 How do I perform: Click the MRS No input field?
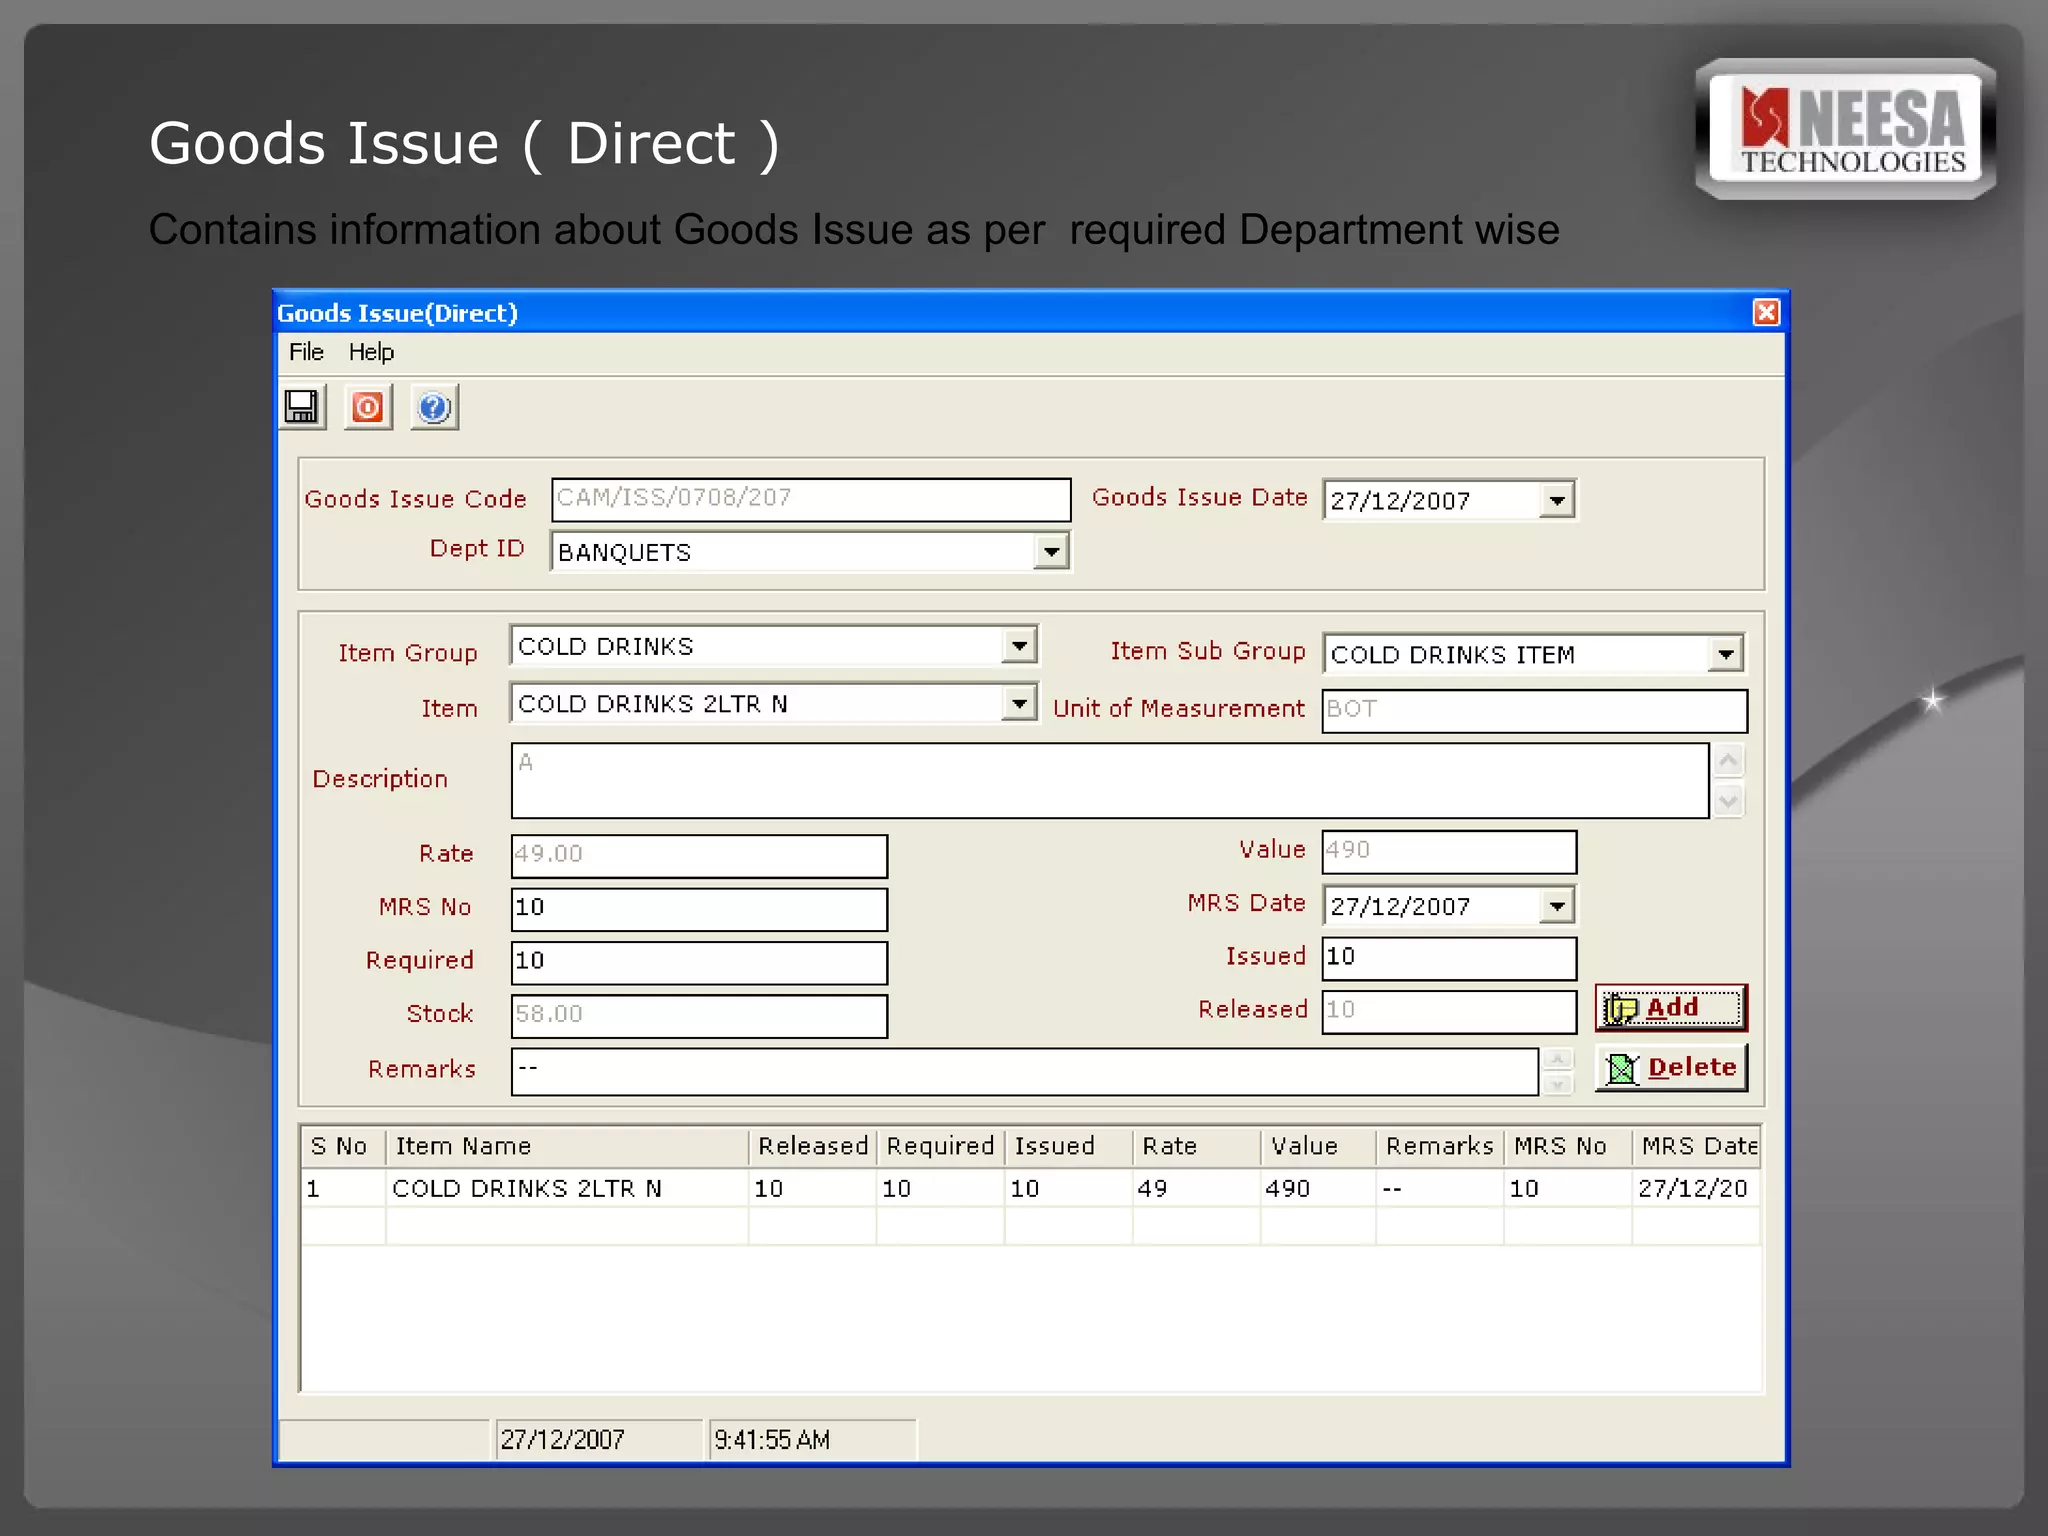tap(699, 909)
